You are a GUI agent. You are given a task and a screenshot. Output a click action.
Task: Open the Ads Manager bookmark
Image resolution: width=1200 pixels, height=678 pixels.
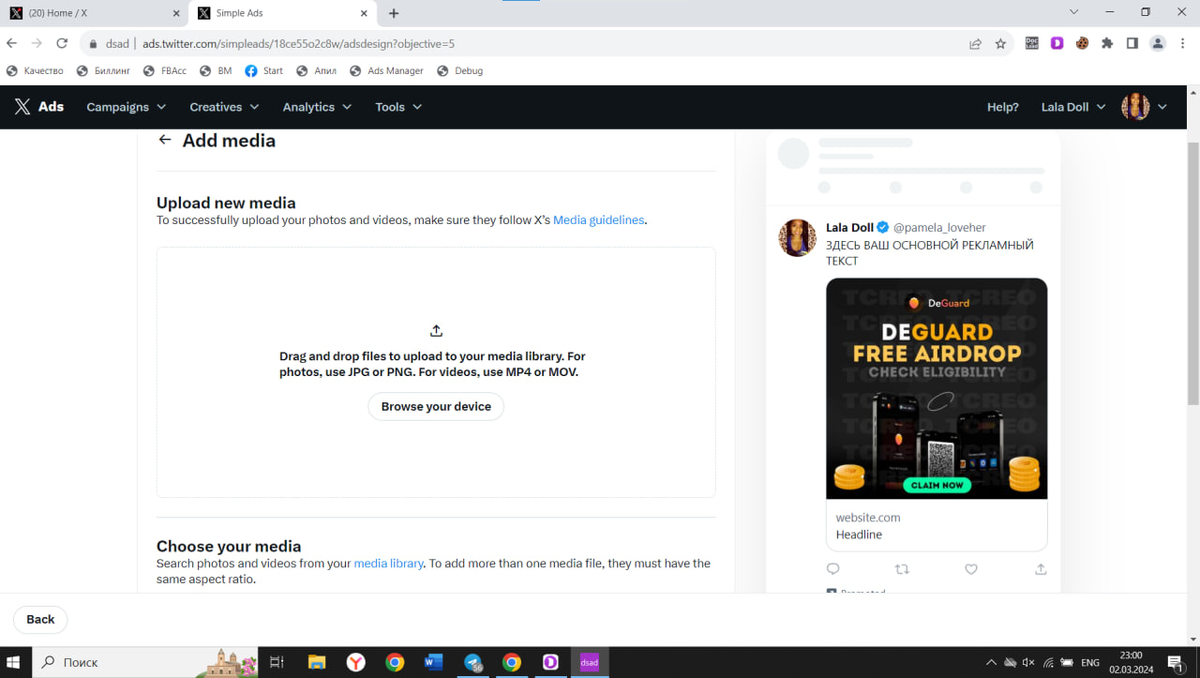coord(386,71)
